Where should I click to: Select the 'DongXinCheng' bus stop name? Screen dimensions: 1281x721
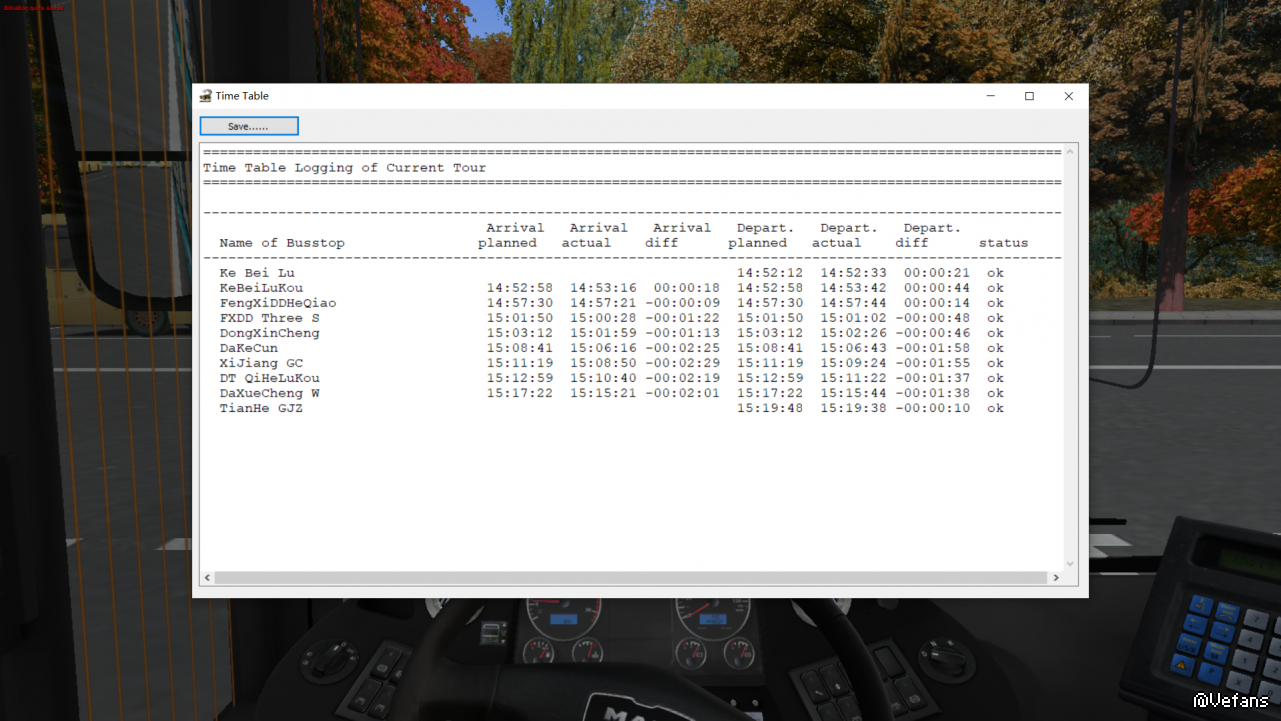[270, 333]
